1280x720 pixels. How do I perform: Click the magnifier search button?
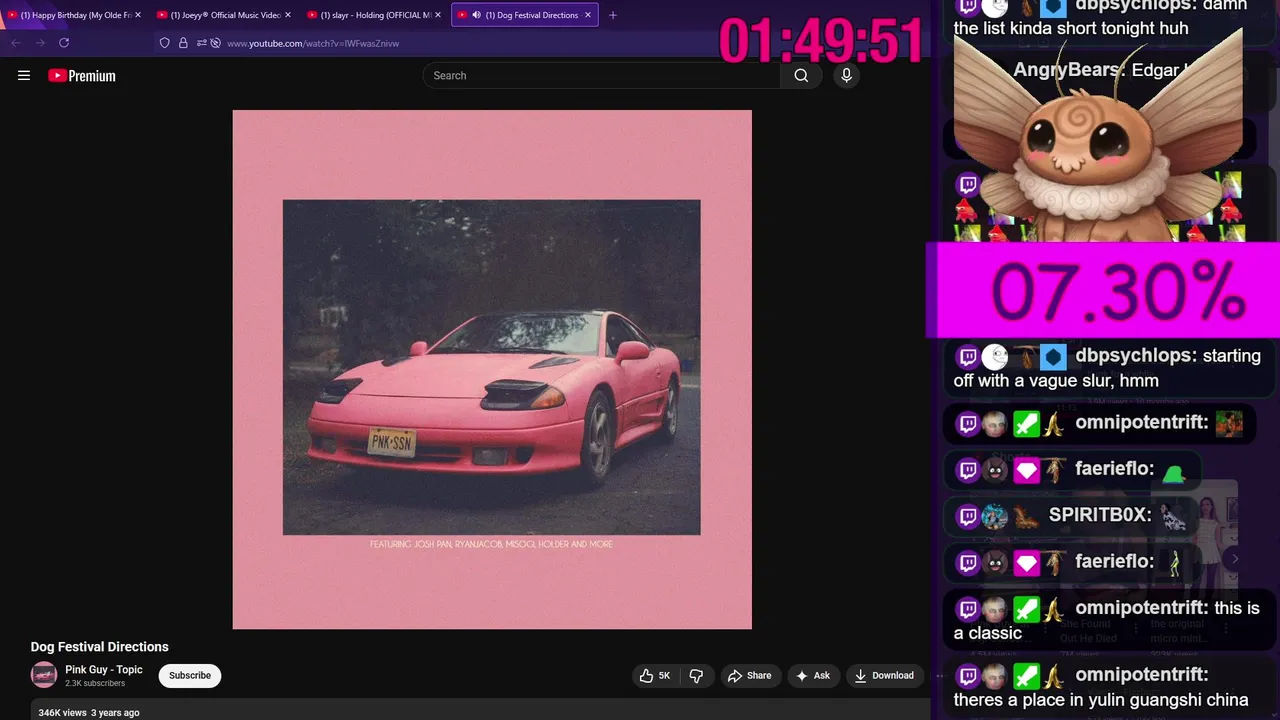[x=801, y=75]
